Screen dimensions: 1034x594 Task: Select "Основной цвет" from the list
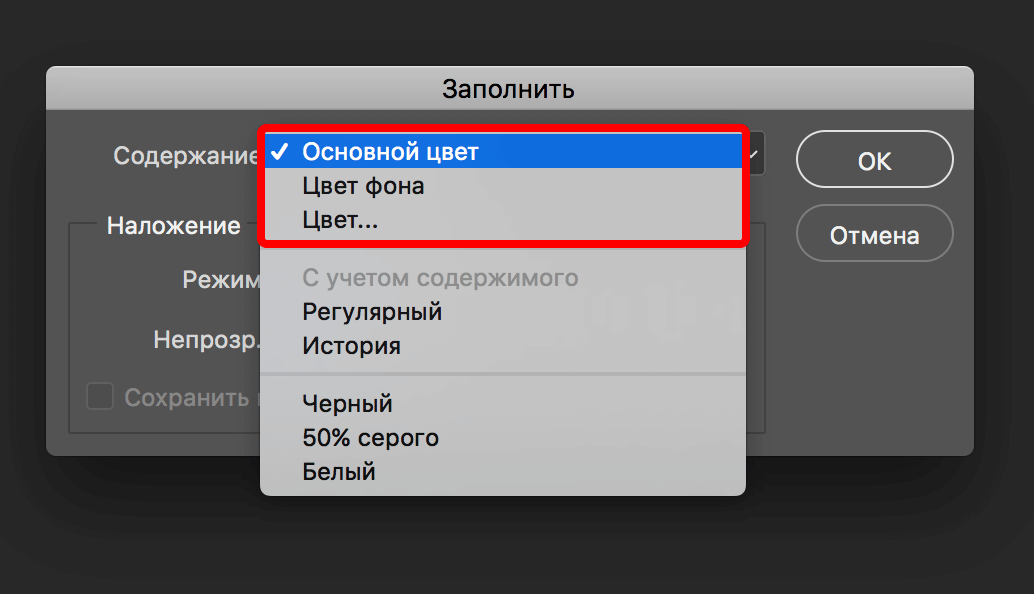coord(390,152)
